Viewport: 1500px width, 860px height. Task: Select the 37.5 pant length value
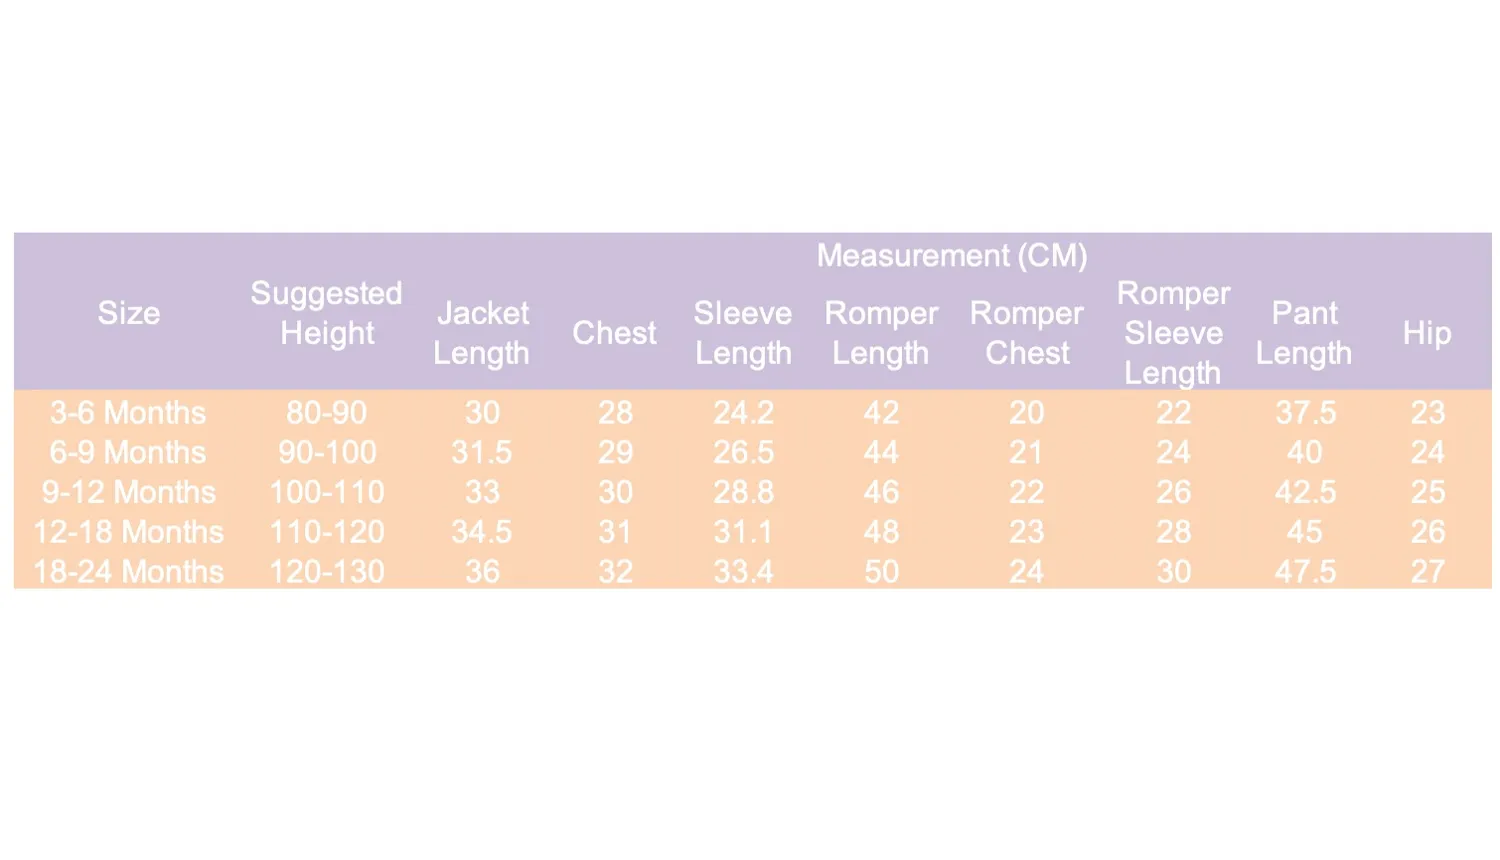pos(1305,412)
